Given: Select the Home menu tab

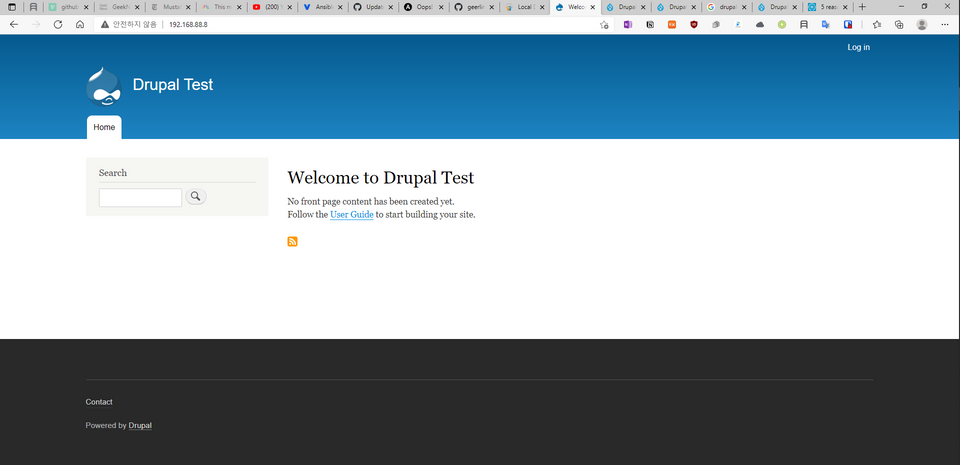Looking at the screenshot, I should [104, 127].
